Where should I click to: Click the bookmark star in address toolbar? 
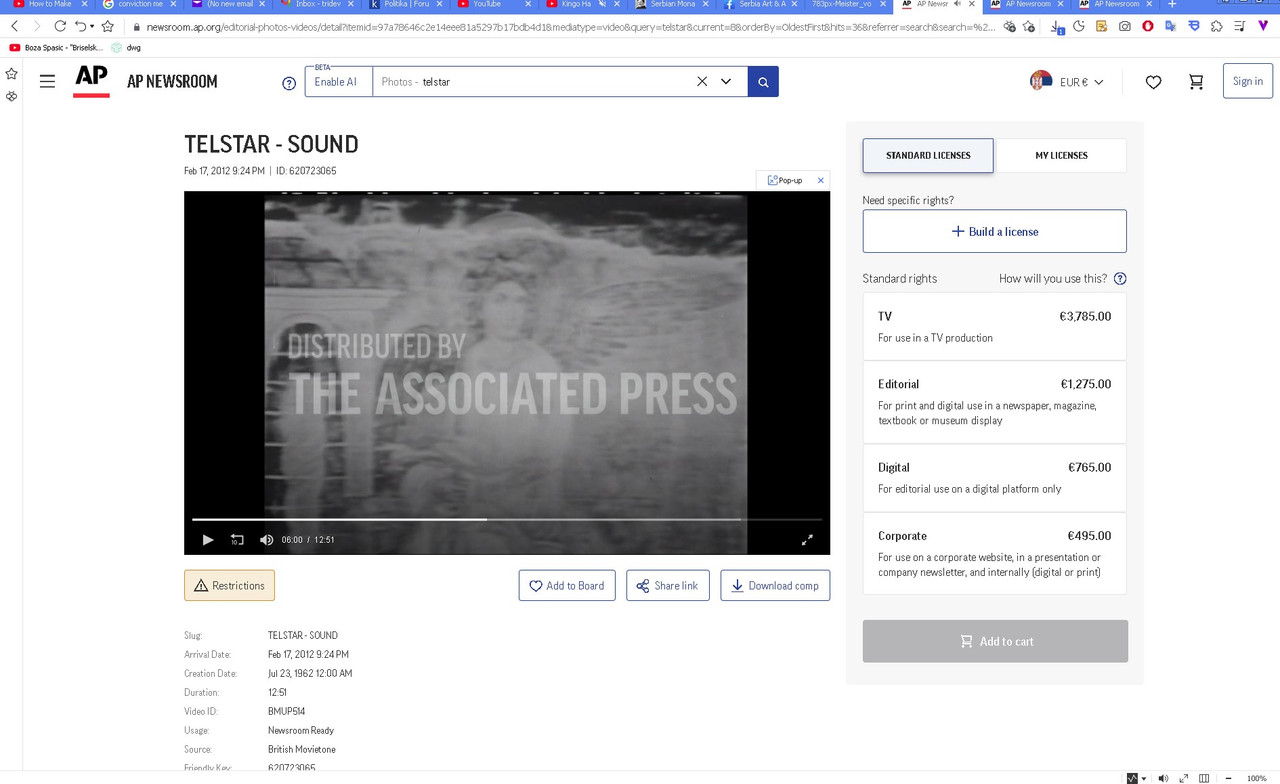[x=108, y=26]
